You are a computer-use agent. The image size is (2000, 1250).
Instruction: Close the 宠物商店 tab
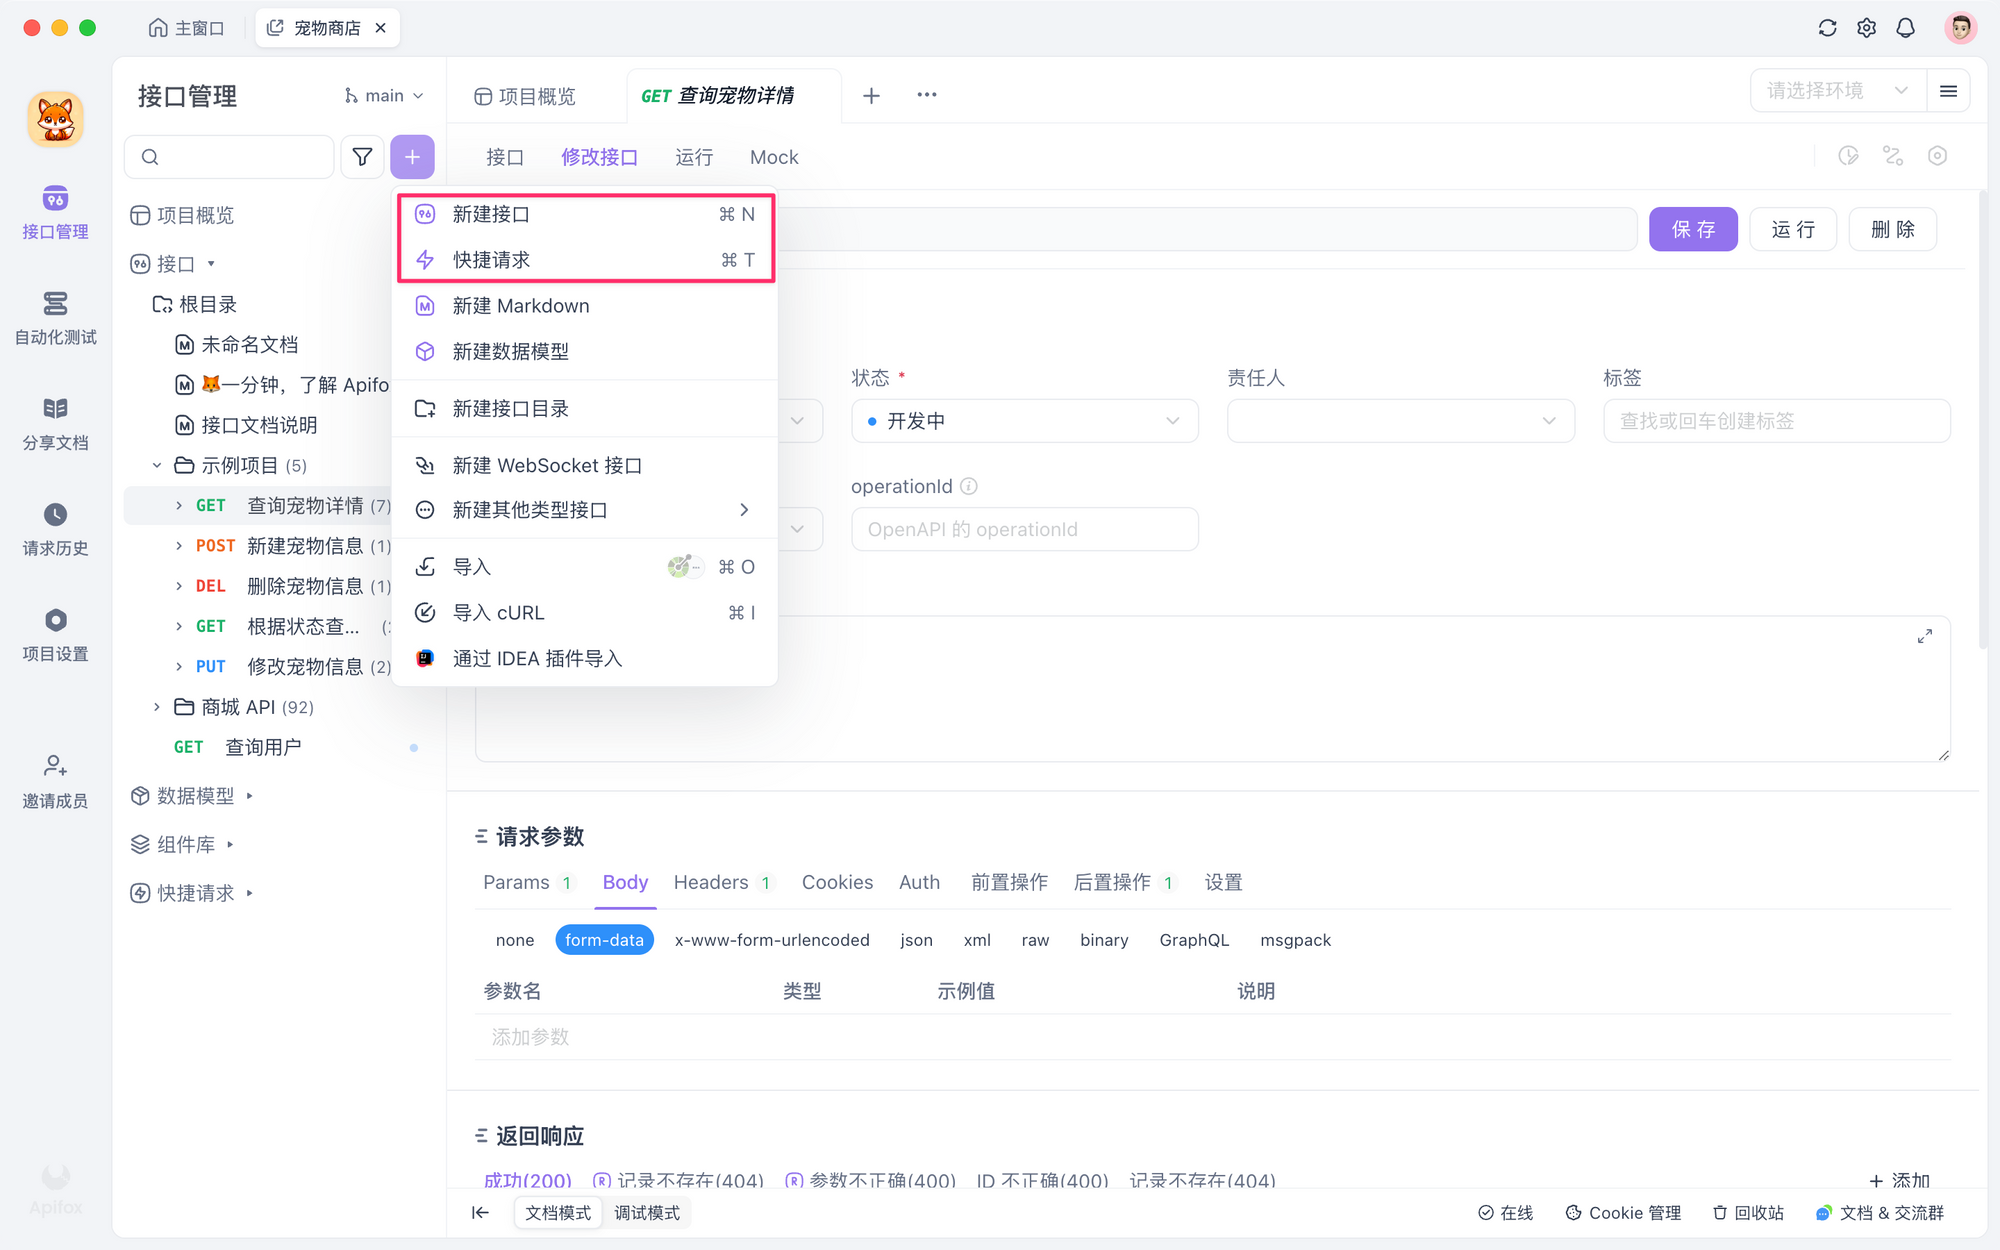coord(380,28)
